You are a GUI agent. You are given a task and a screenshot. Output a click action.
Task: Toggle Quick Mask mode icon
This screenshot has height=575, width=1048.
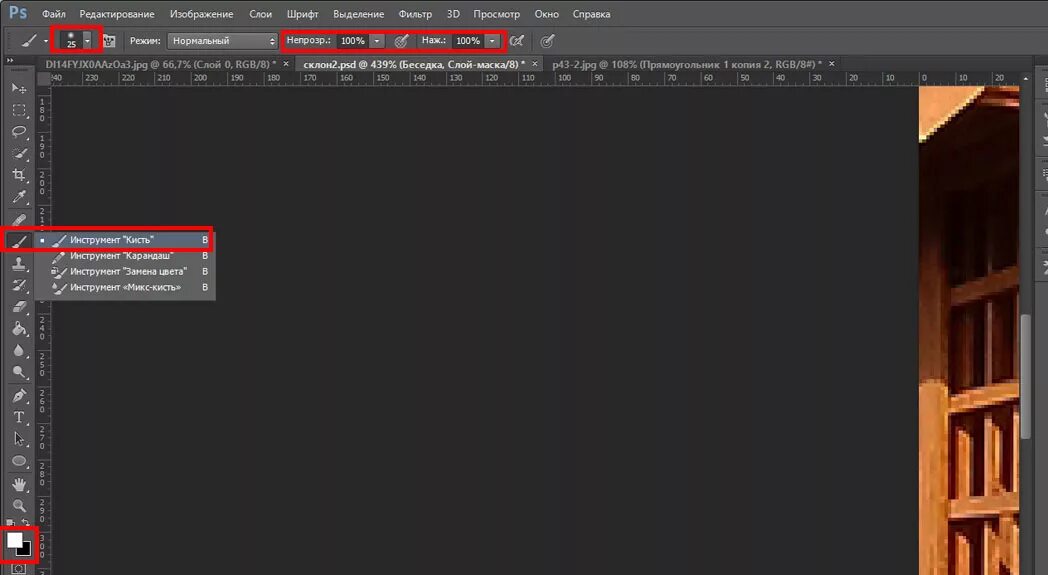click(19, 569)
